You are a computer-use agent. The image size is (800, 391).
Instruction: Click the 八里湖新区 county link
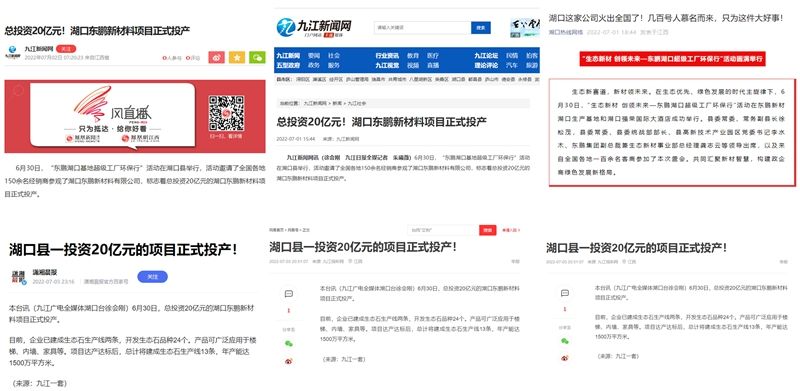pyautogui.click(x=421, y=80)
